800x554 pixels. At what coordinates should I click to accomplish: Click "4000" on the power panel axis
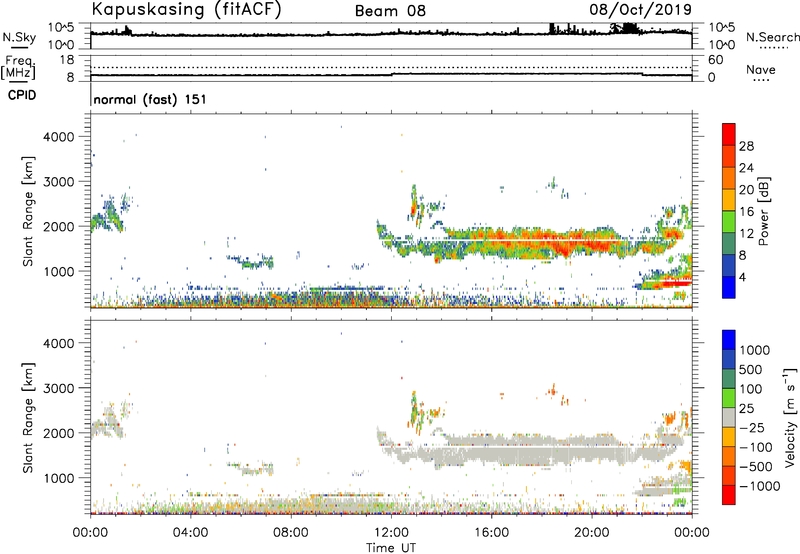59,137
